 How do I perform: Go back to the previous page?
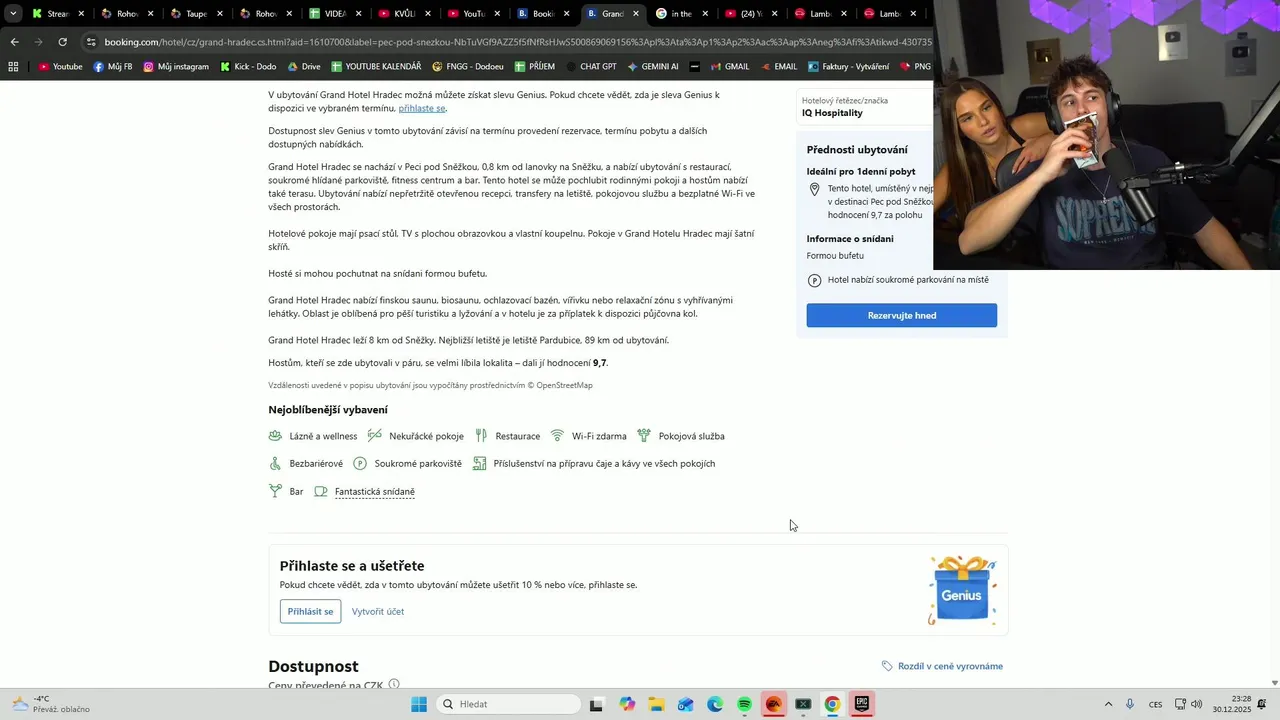click(x=14, y=42)
